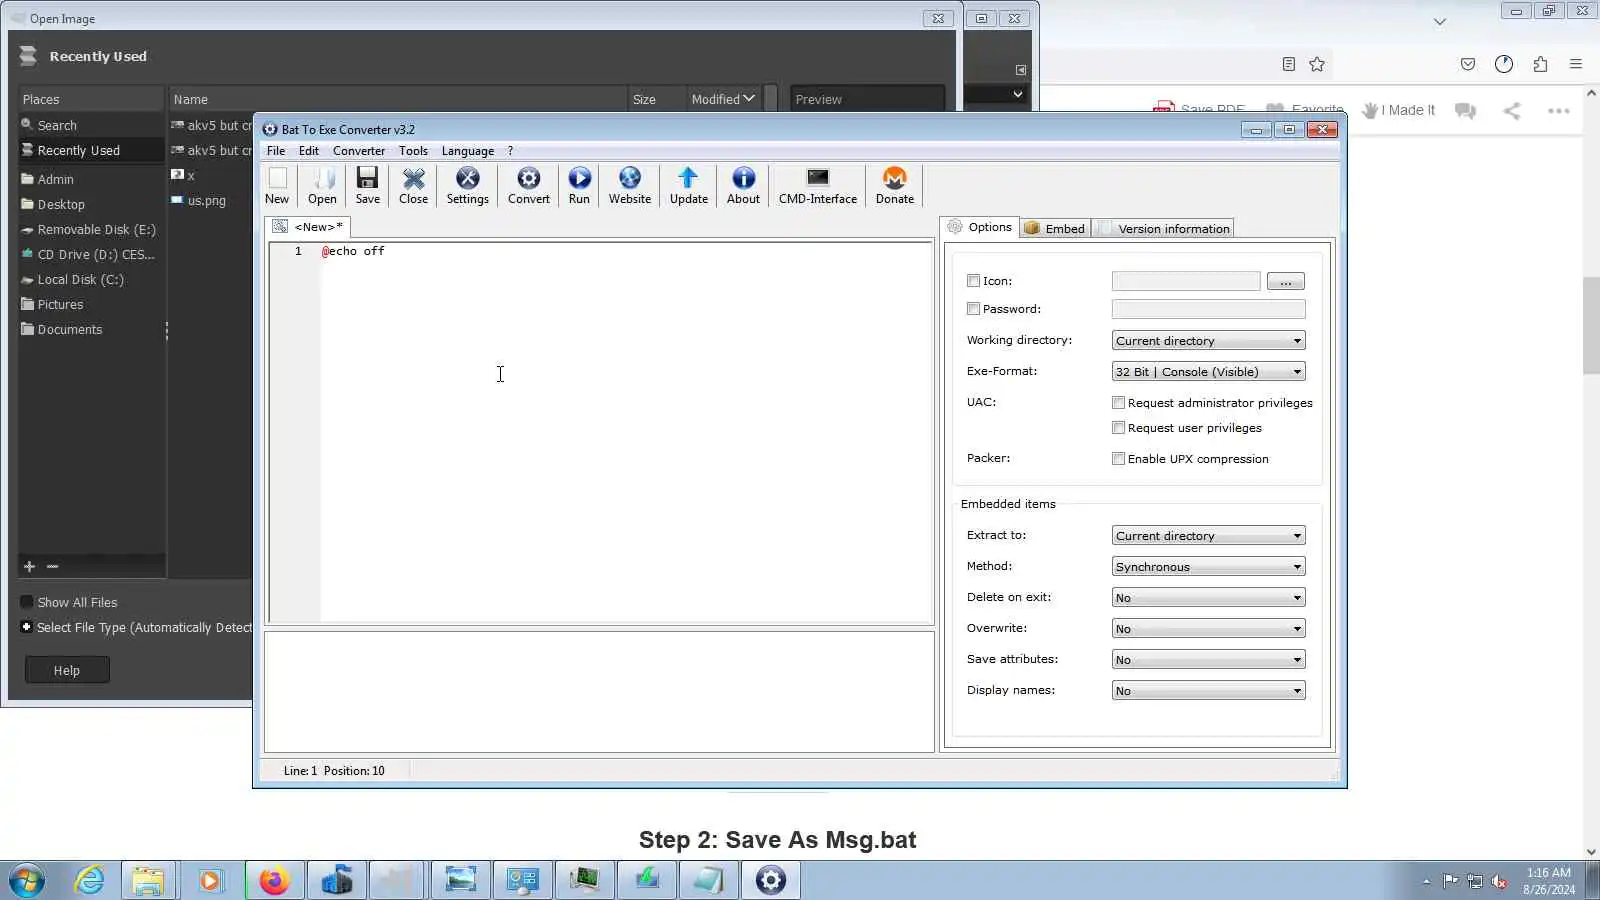Viewport: 1600px width, 900px height.
Task: Open the Website globe icon
Action: click(630, 186)
